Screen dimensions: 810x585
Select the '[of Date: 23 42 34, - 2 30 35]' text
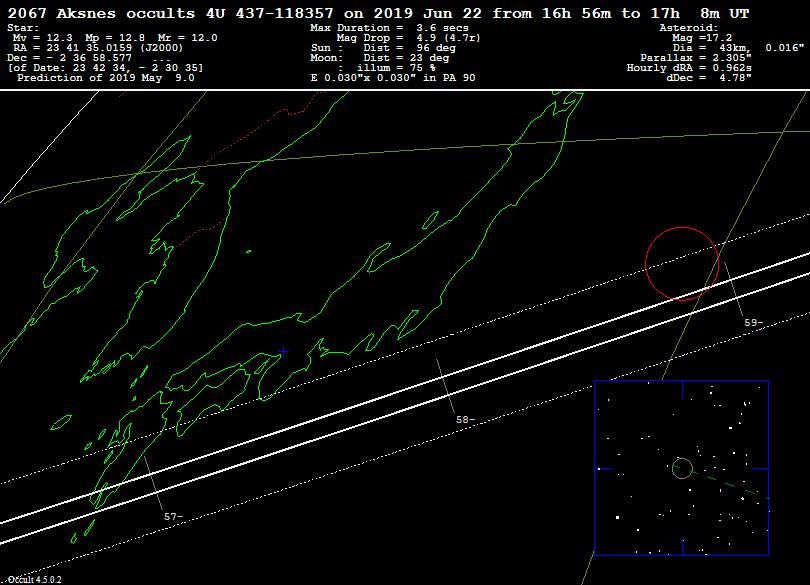pyautogui.click(x=105, y=68)
